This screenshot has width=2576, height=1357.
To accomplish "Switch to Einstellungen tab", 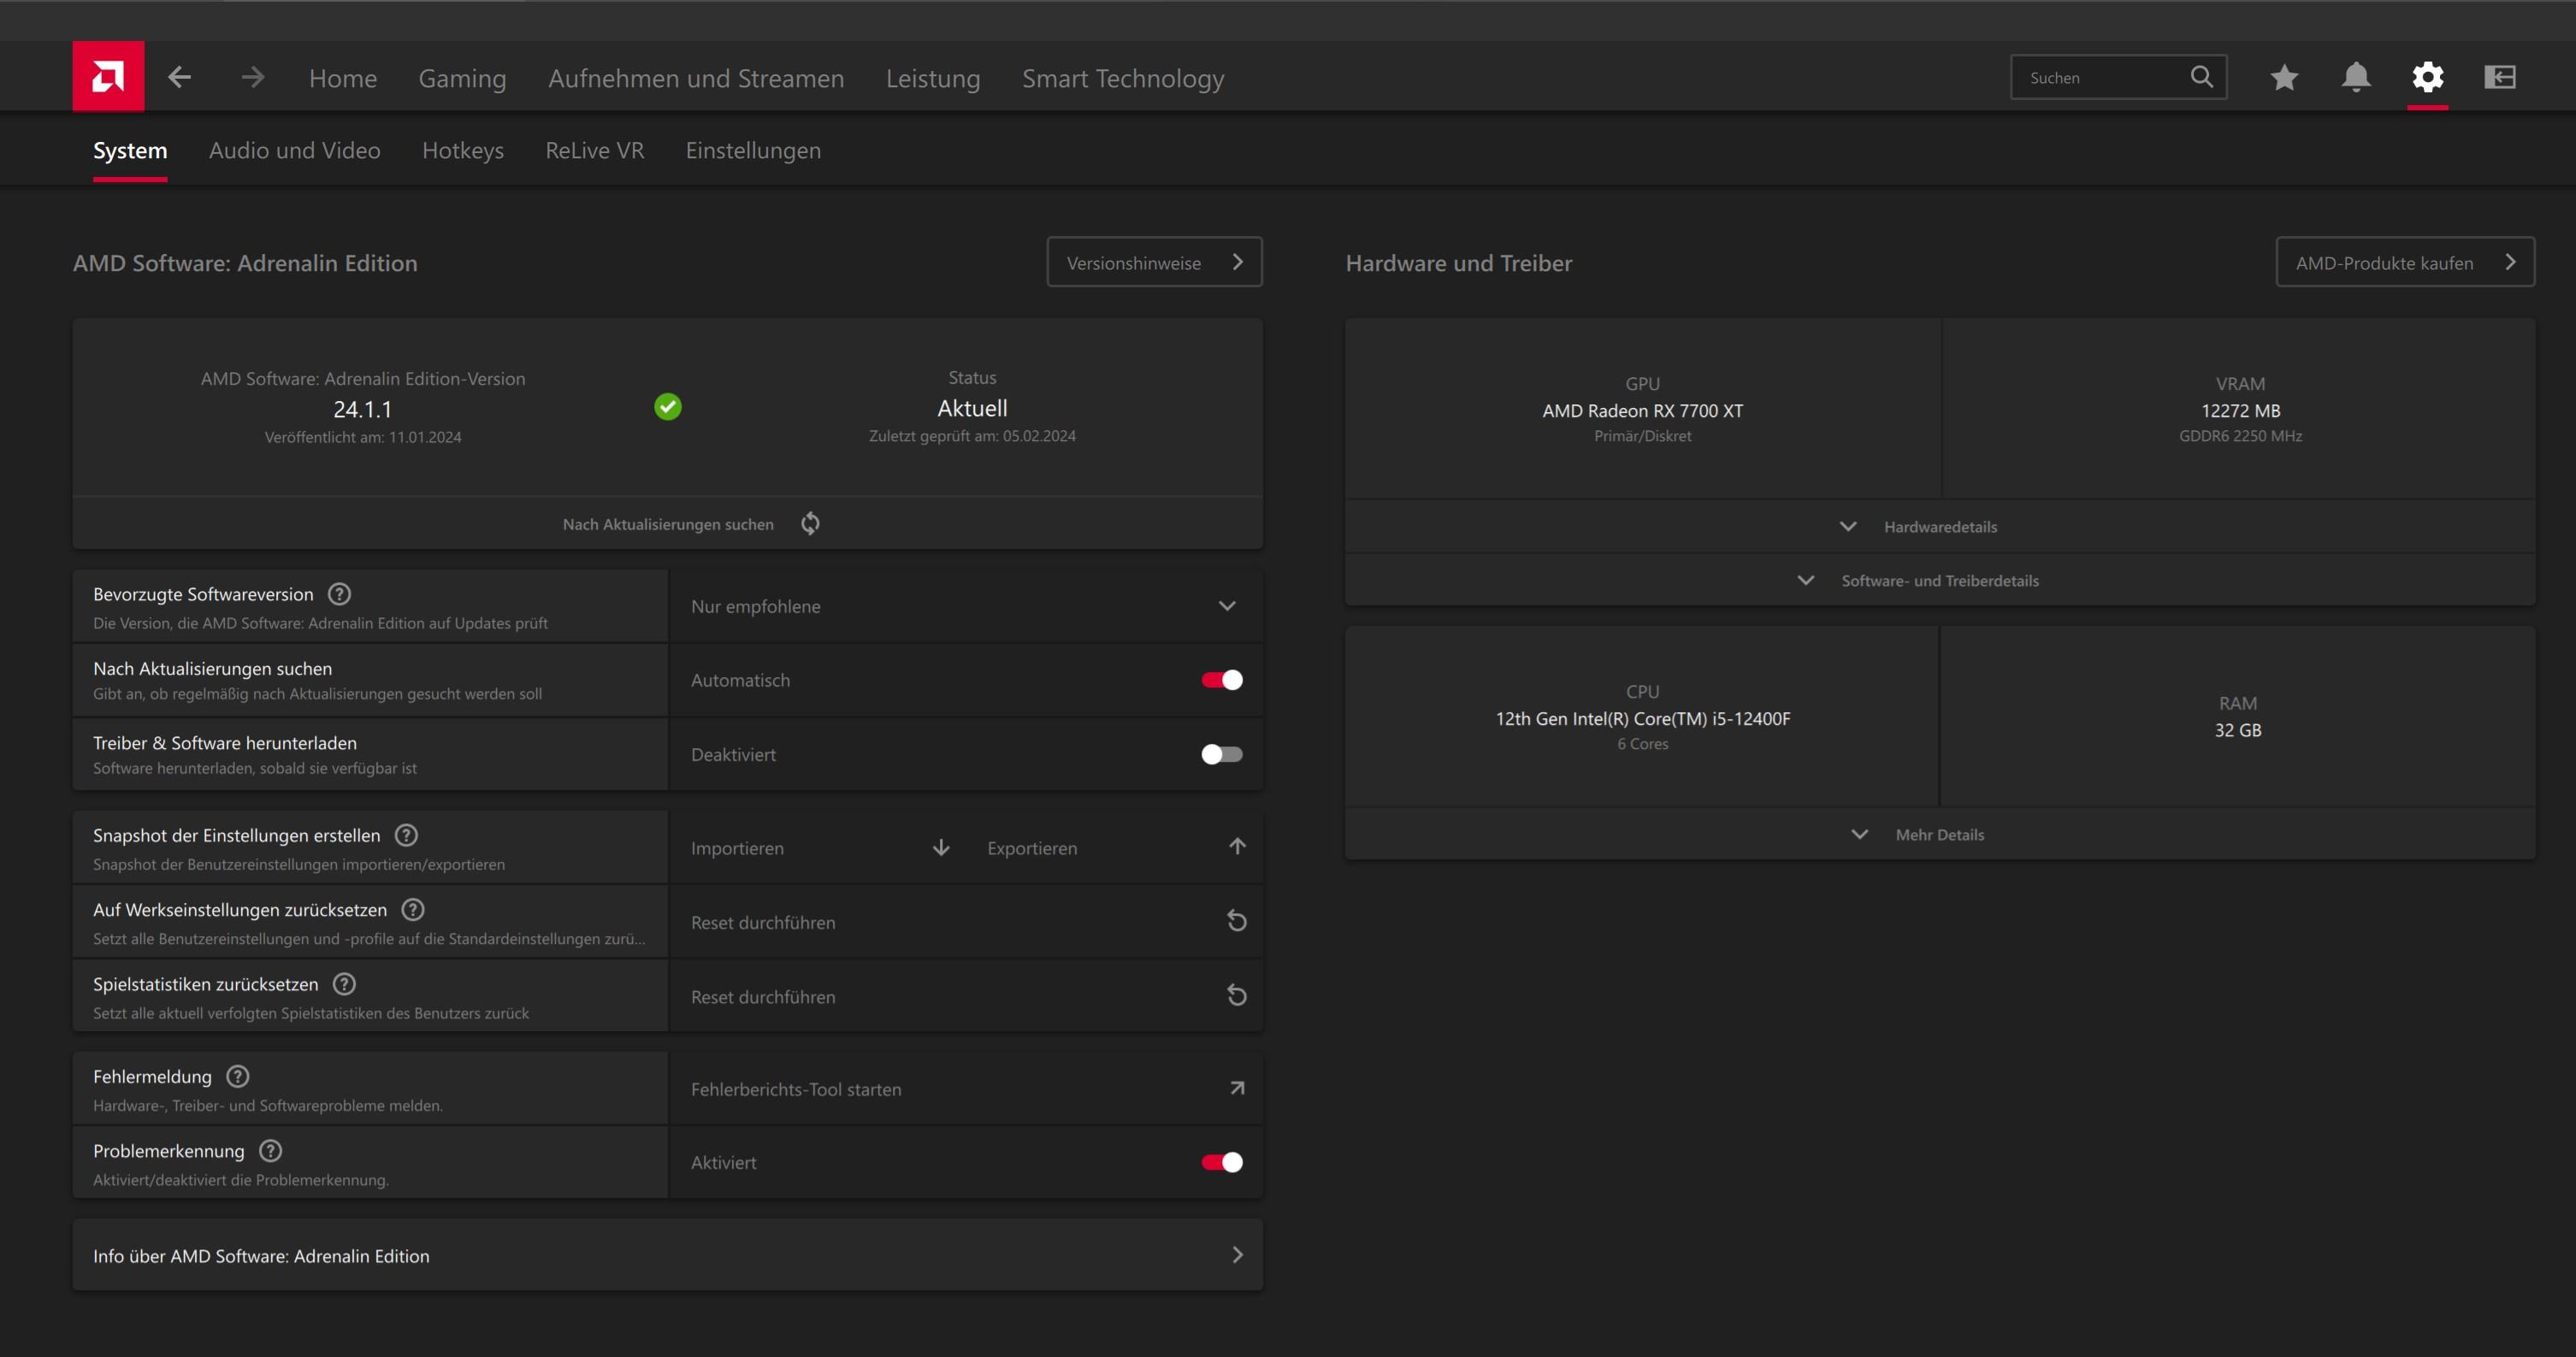I will (x=753, y=150).
